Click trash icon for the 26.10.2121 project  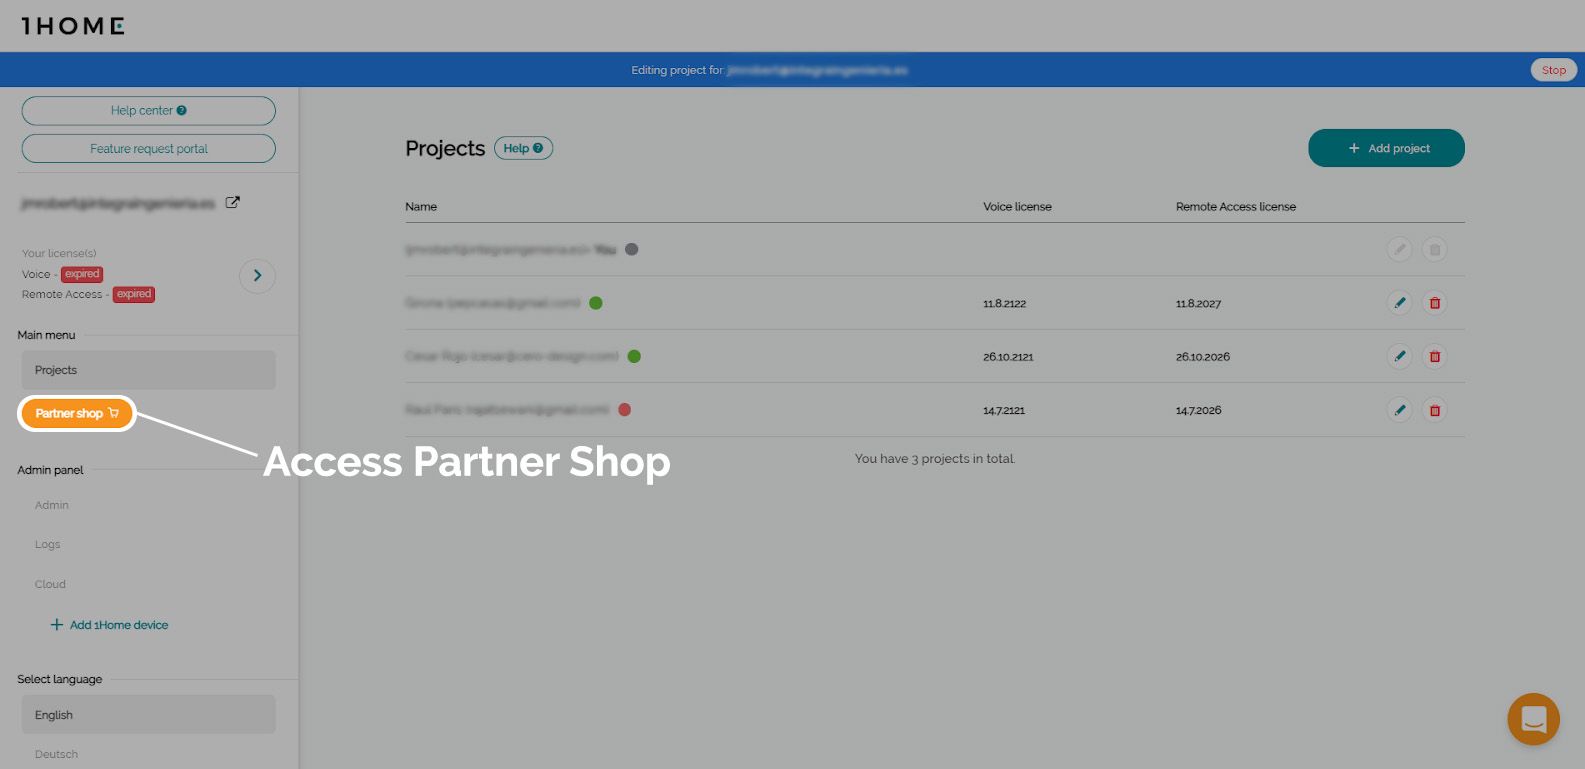(x=1434, y=356)
